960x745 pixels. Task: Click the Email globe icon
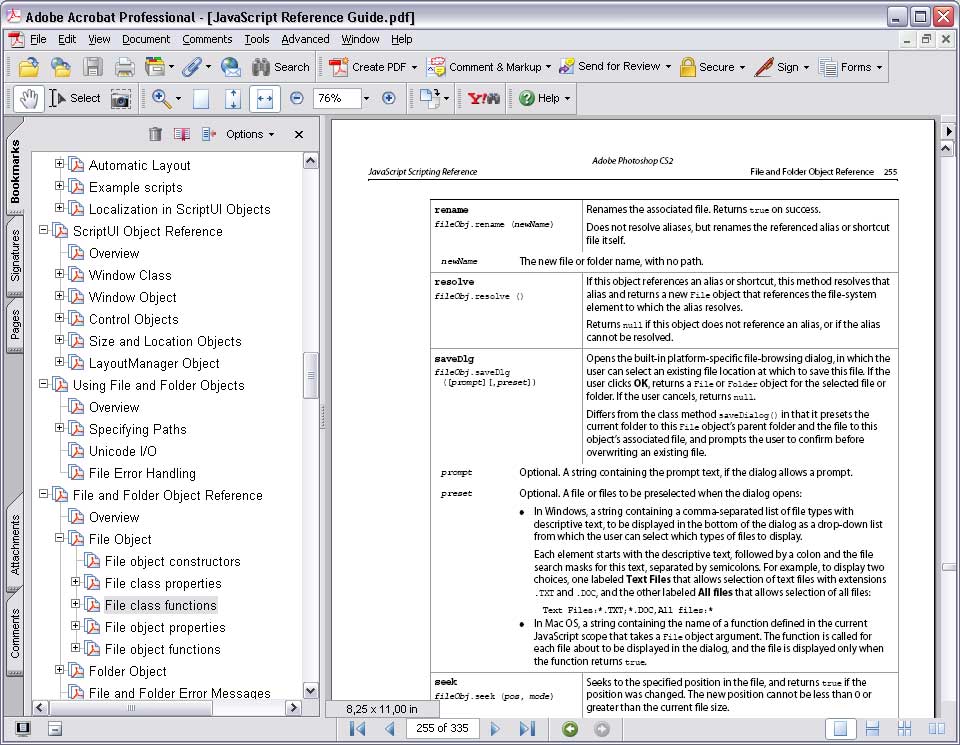[x=231, y=67]
